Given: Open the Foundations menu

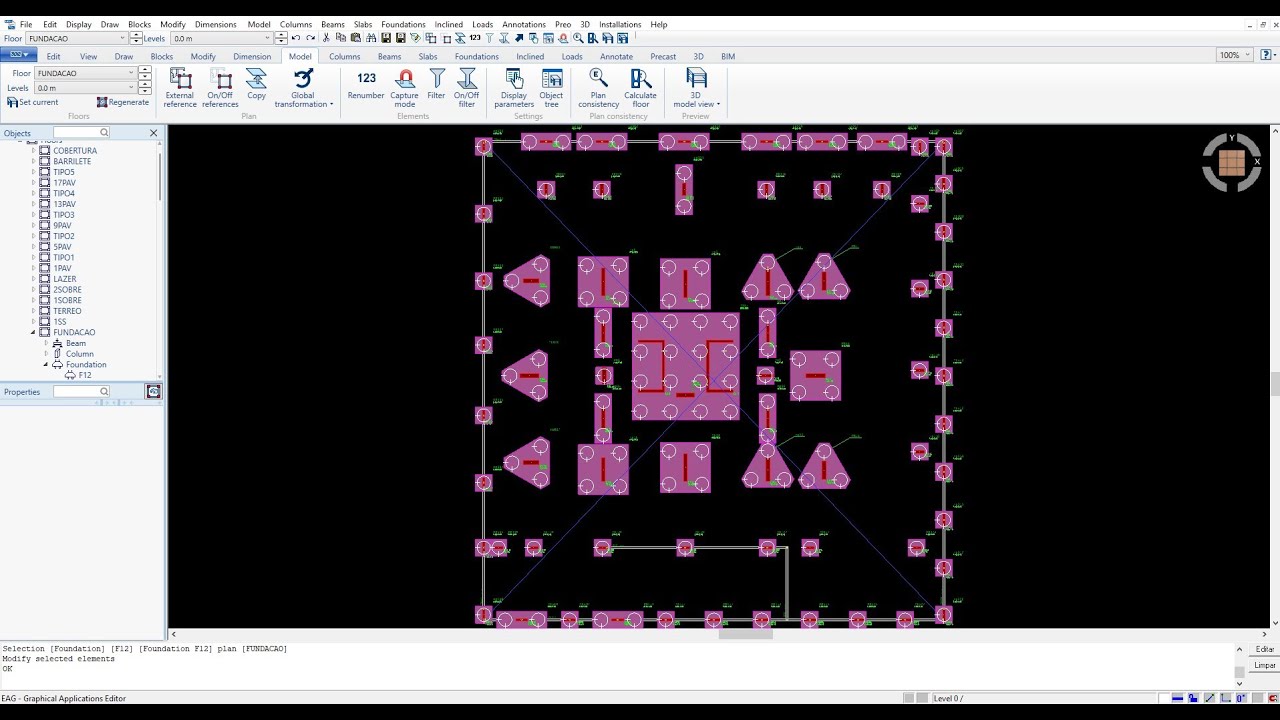Looking at the screenshot, I should (x=403, y=24).
